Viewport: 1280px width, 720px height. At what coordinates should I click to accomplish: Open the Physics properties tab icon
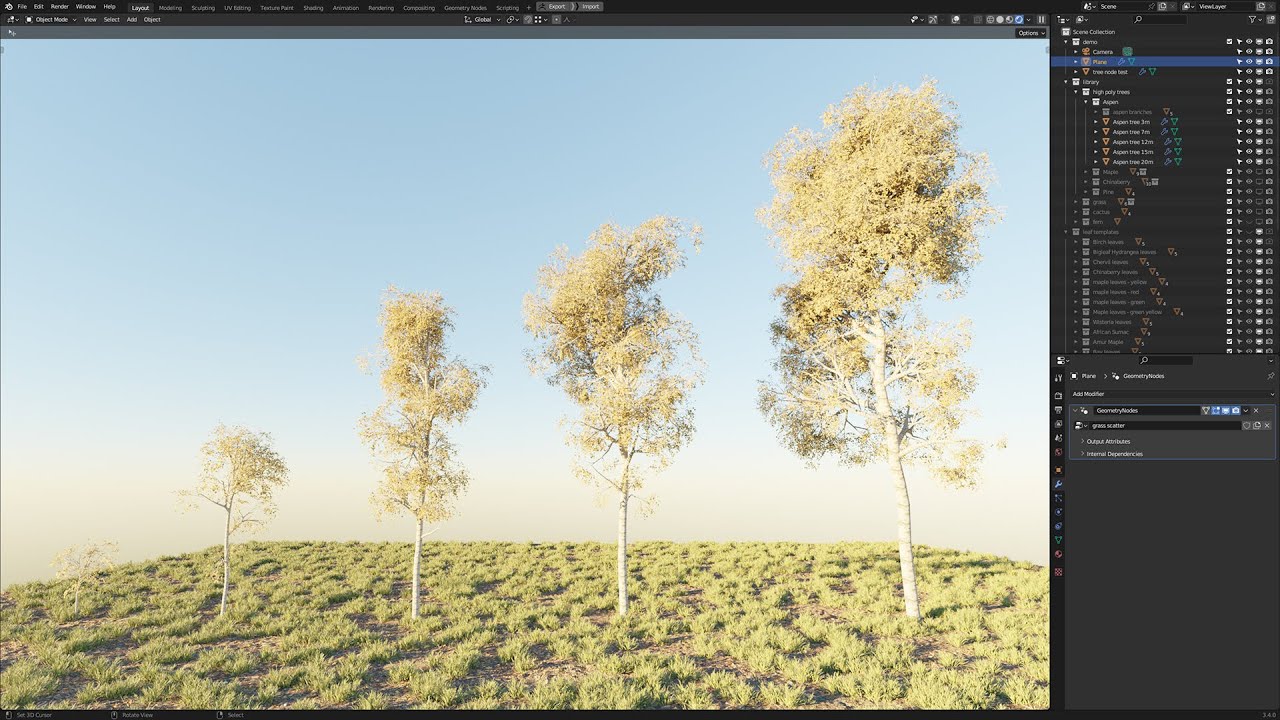(x=1058, y=512)
